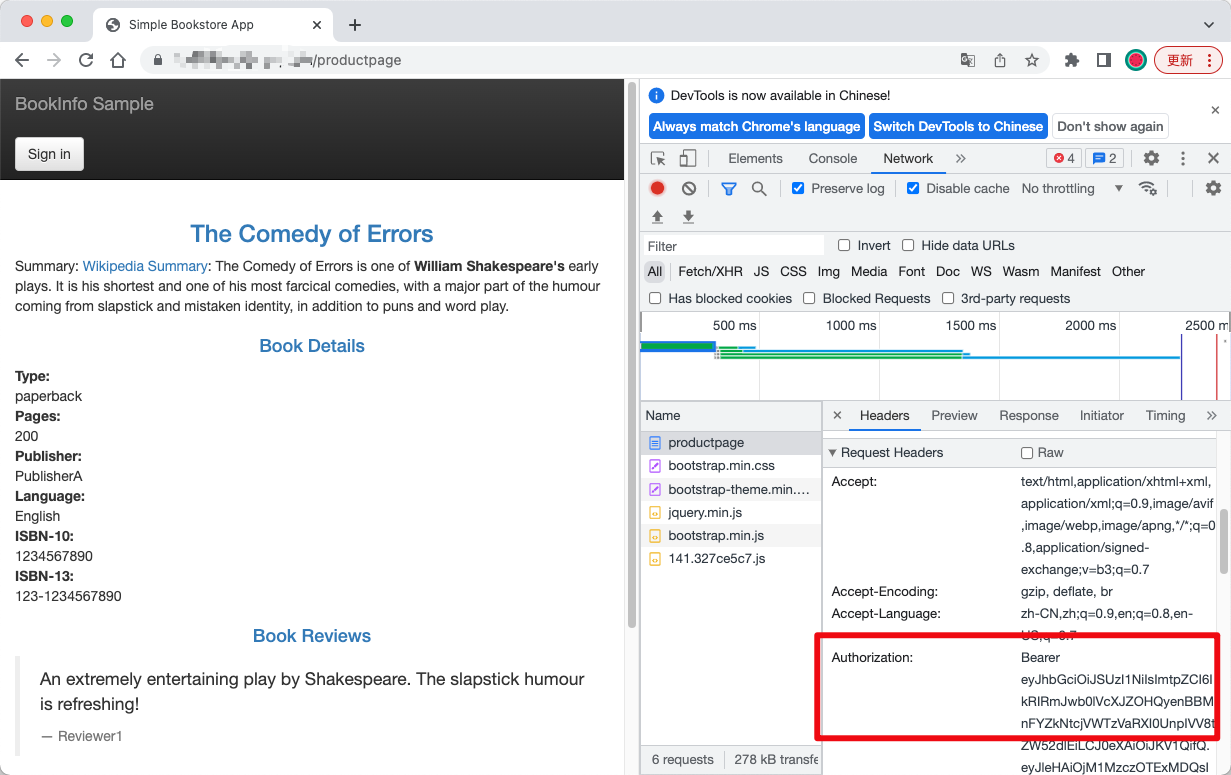Reload the page with refresh icon

[x=86, y=60]
